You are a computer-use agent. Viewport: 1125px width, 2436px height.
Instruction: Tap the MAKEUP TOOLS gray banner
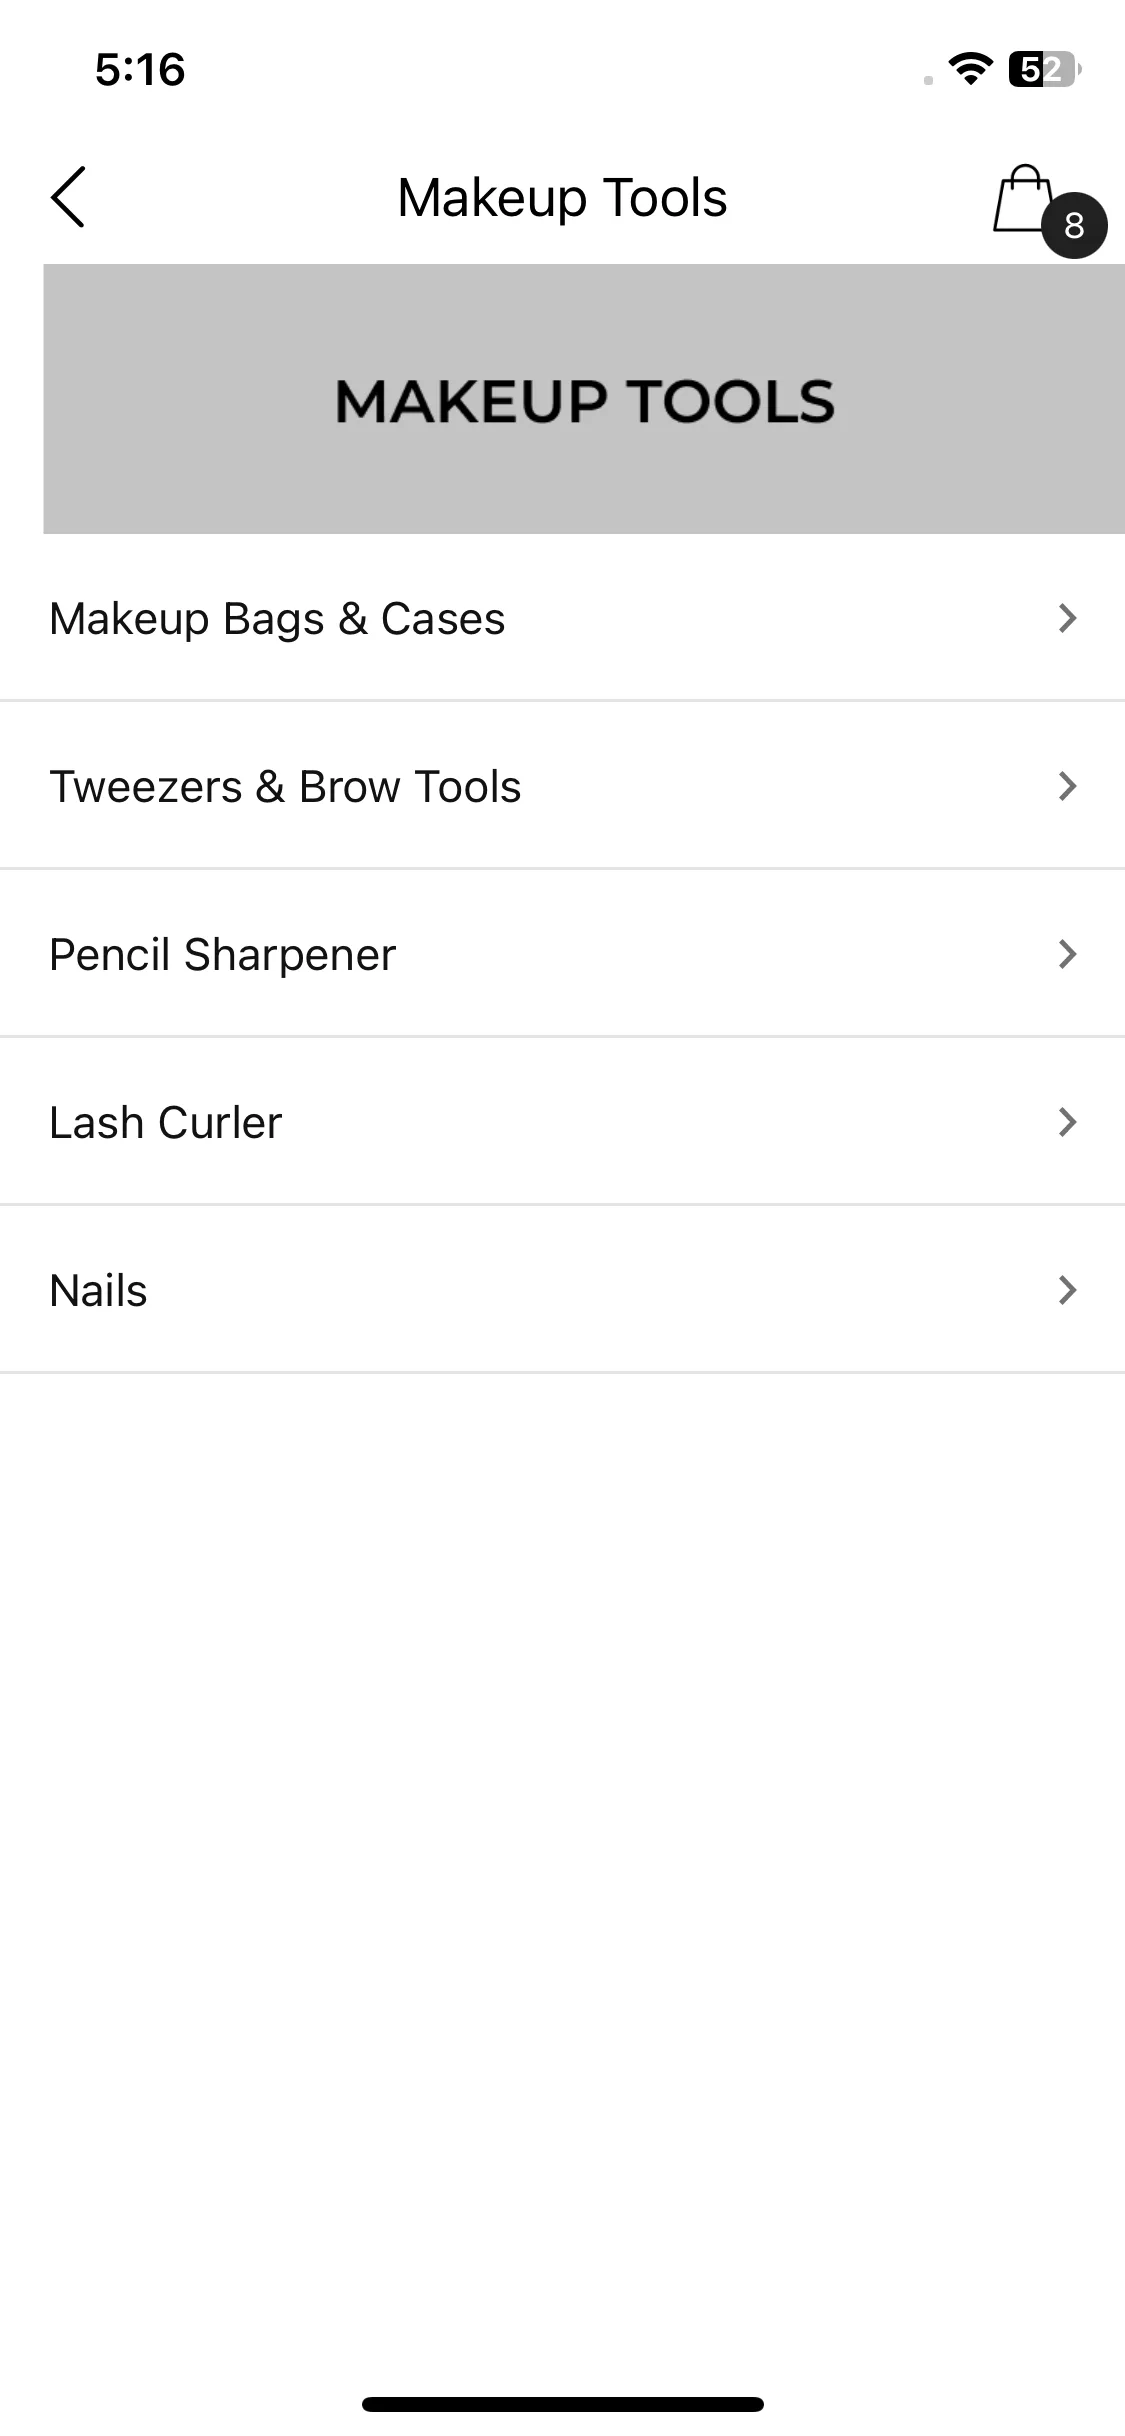tap(584, 399)
